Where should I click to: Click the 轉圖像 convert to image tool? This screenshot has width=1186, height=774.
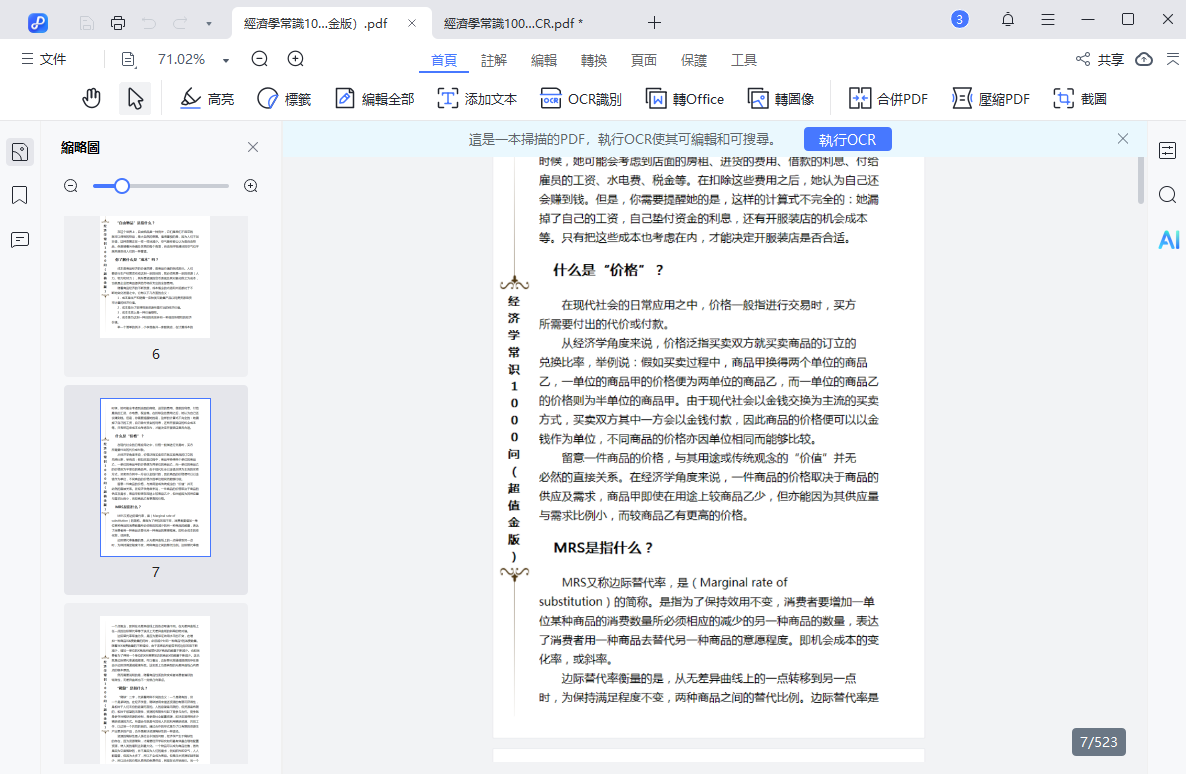(781, 98)
